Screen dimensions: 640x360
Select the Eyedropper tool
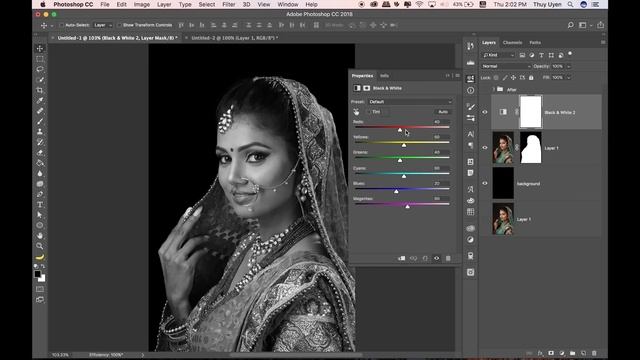40,100
